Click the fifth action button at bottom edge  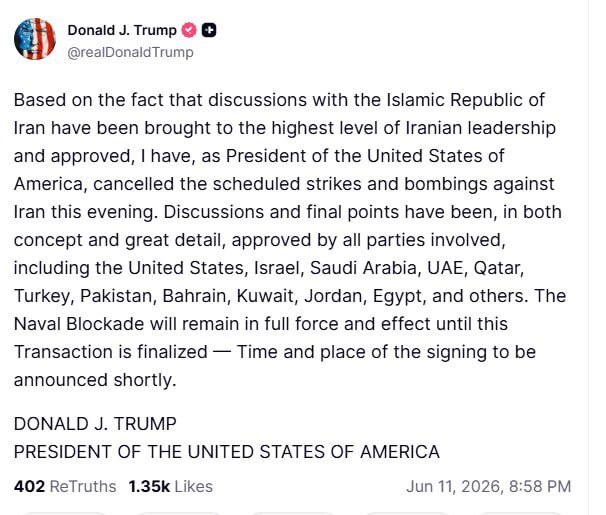522,513
